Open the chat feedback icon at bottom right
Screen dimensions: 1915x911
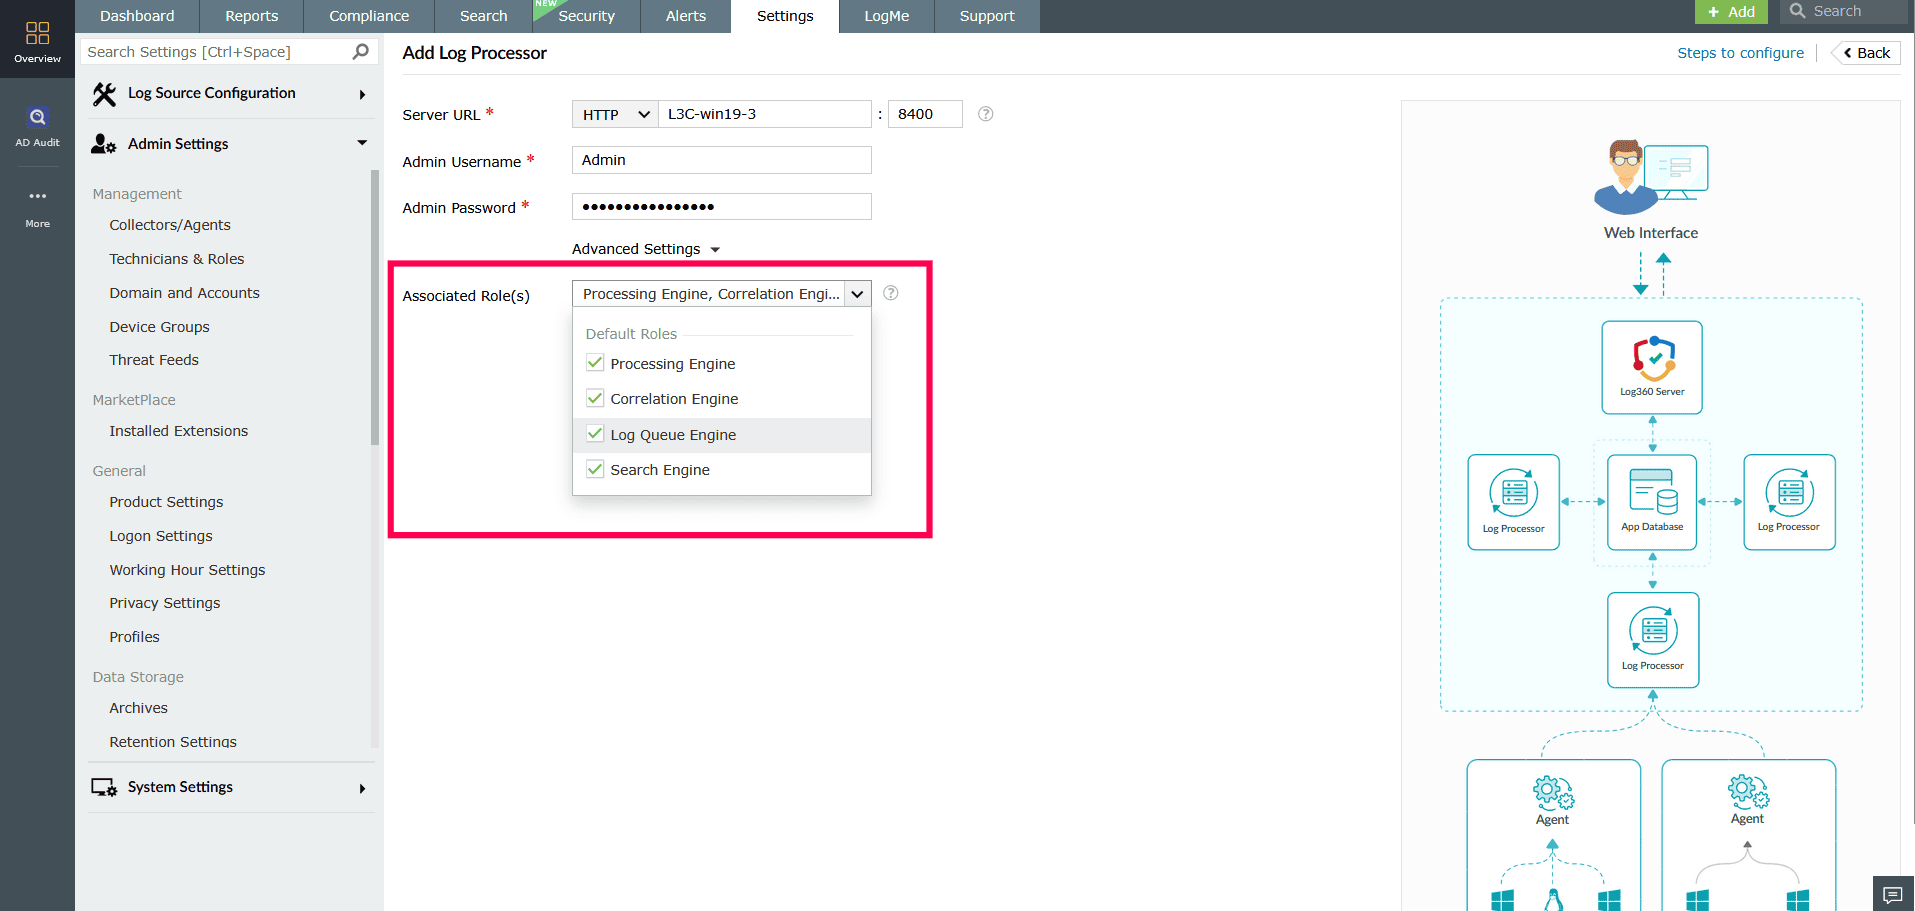click(1893, 895)
